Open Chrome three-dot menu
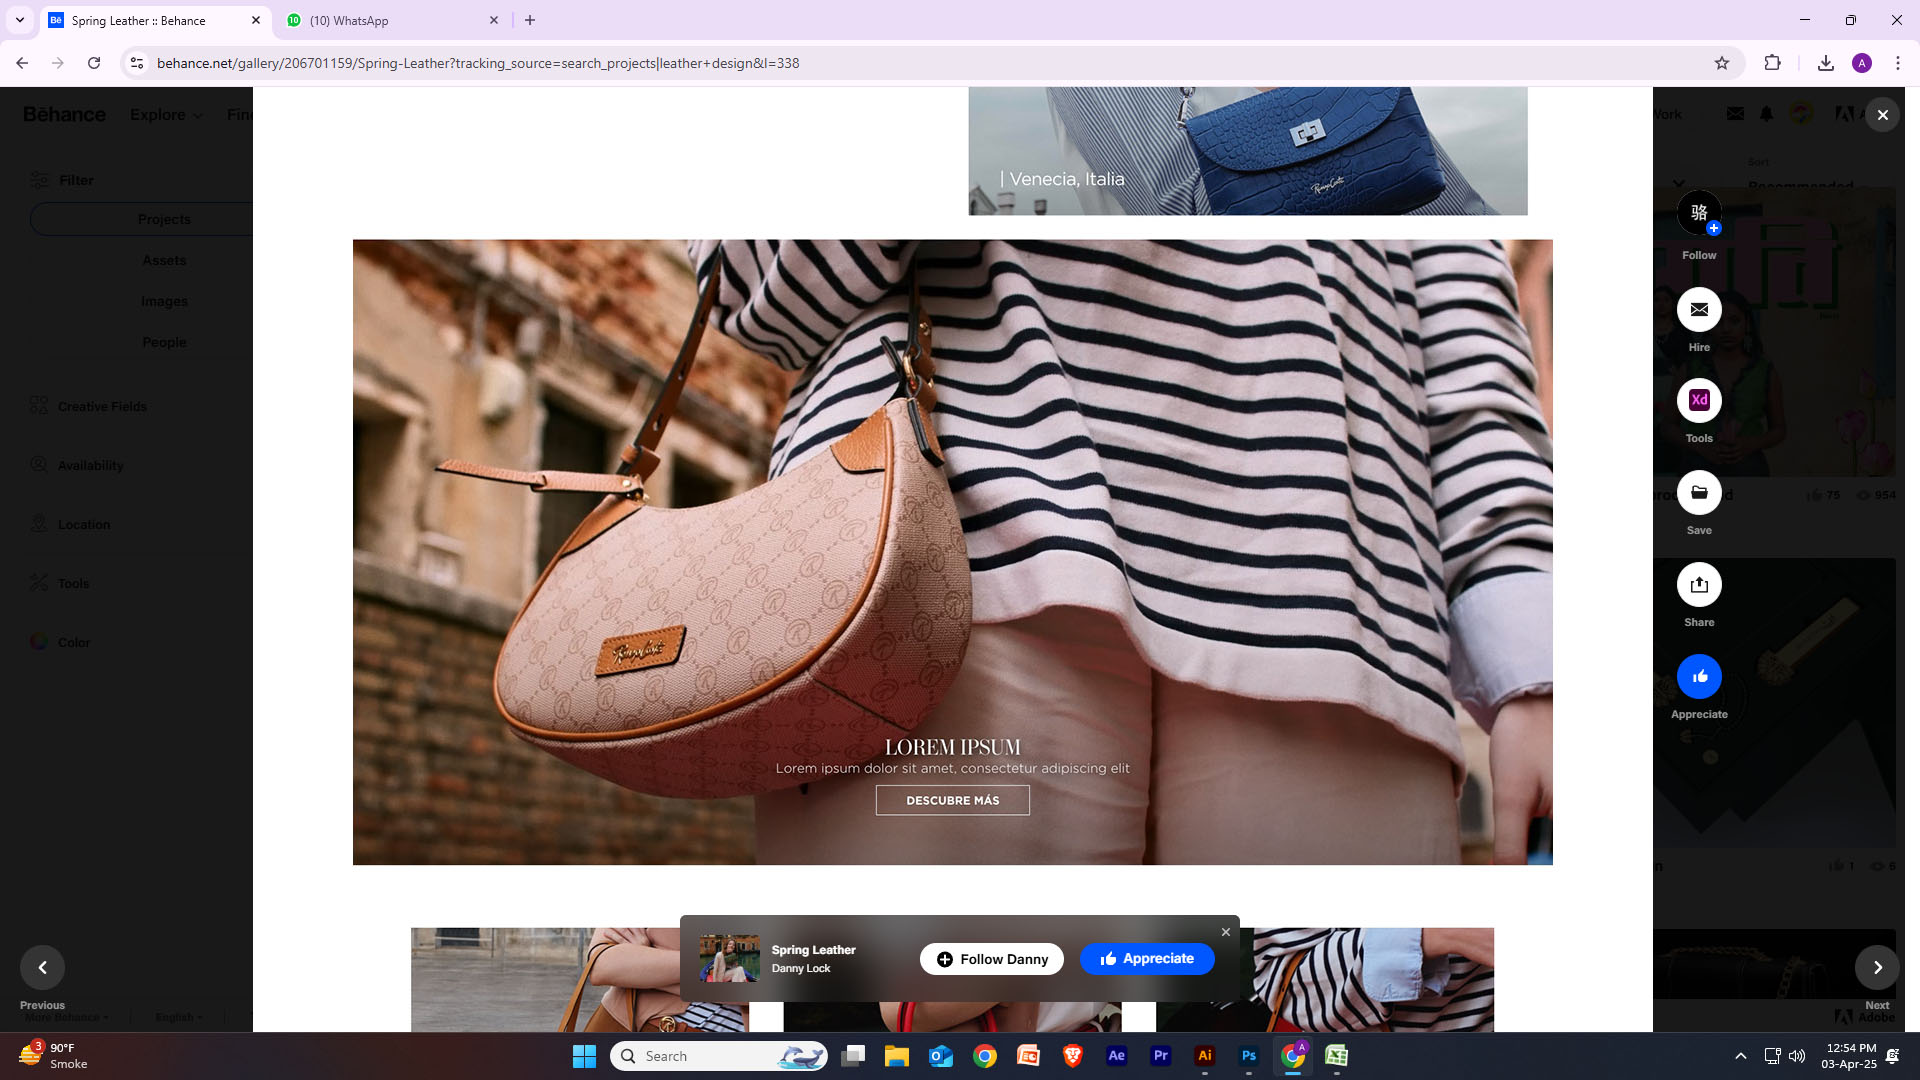 pyautogui.click(x=1897, y=63)
